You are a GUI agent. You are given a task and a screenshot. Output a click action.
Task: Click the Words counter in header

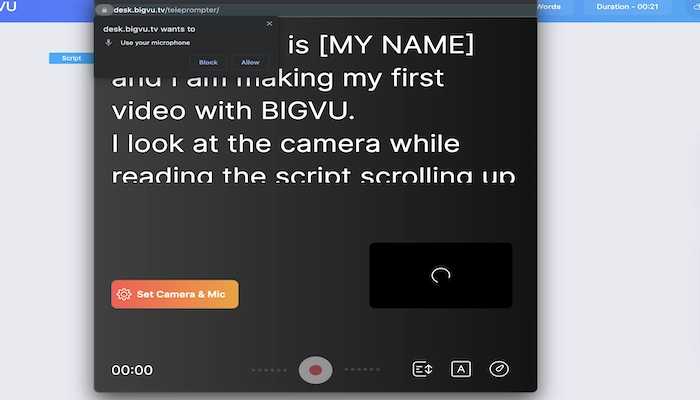tap(548, 6)
